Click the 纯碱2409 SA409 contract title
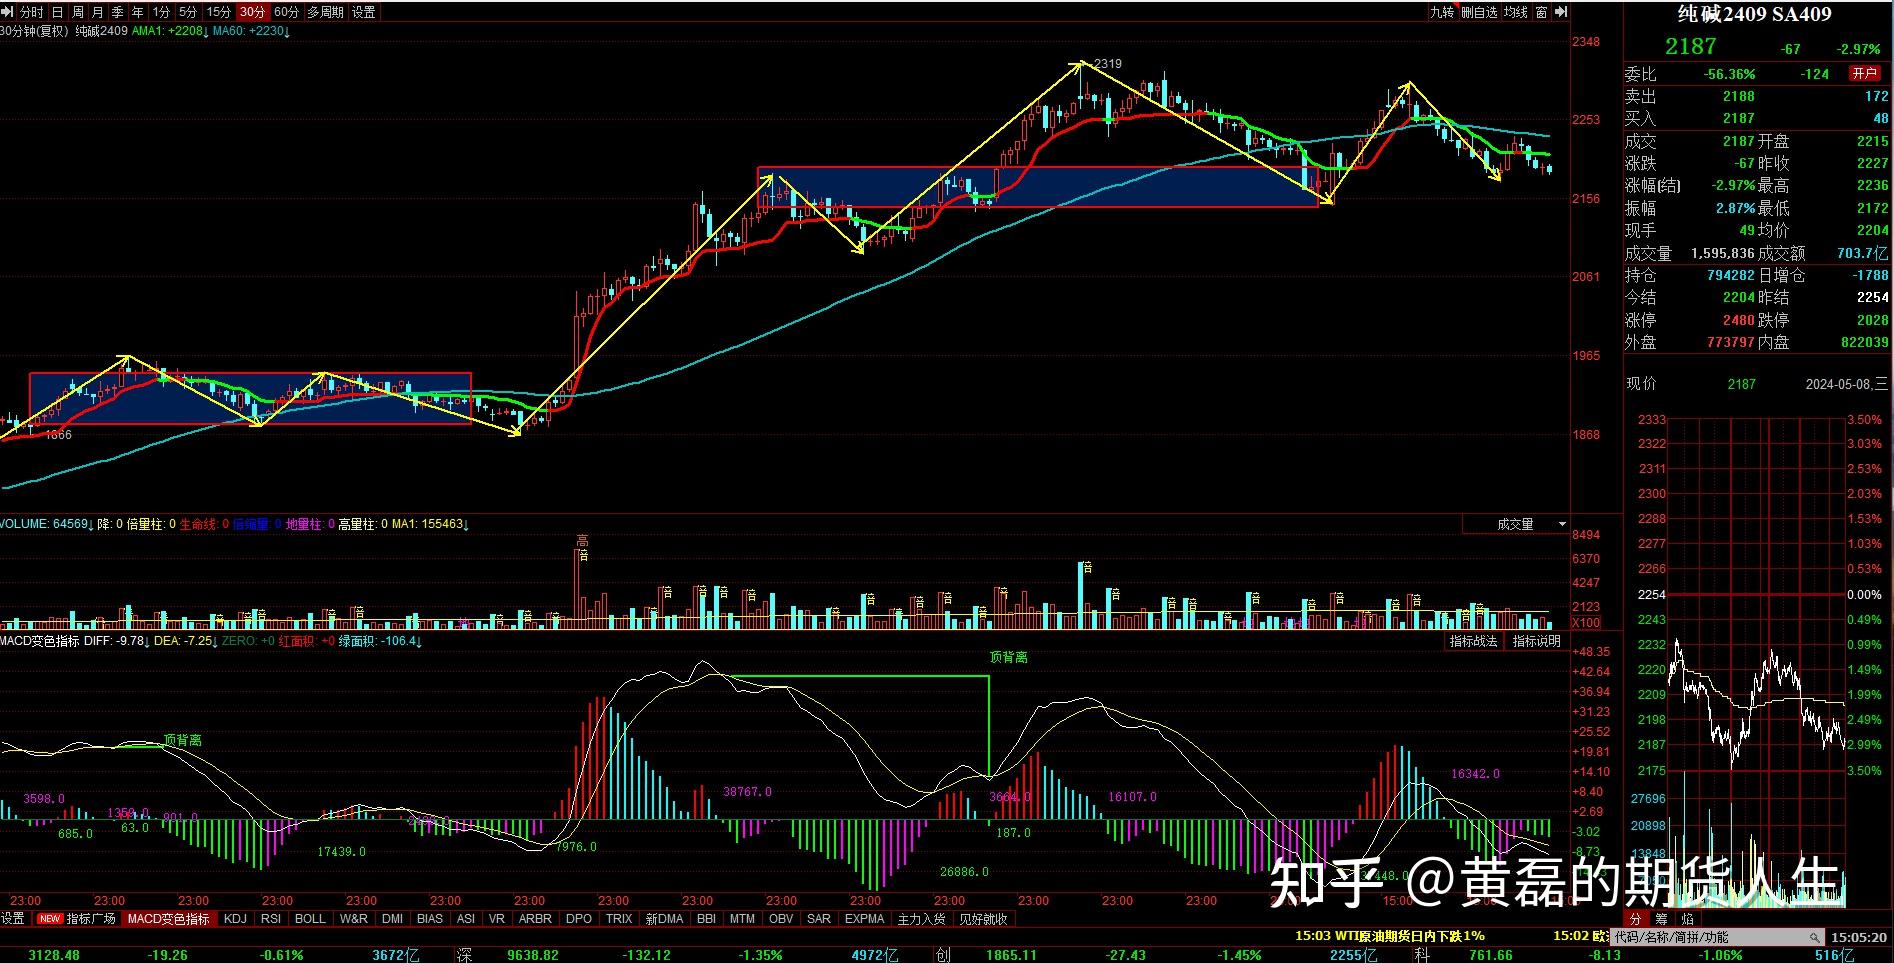Image resolution: width=1894 pixels, height=963 pixels. [1755, 14]
